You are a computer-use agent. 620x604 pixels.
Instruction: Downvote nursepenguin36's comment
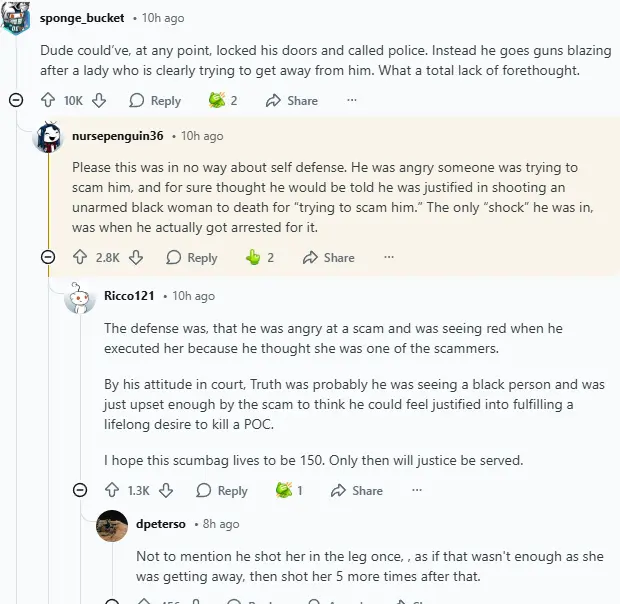tap(136, 257)
